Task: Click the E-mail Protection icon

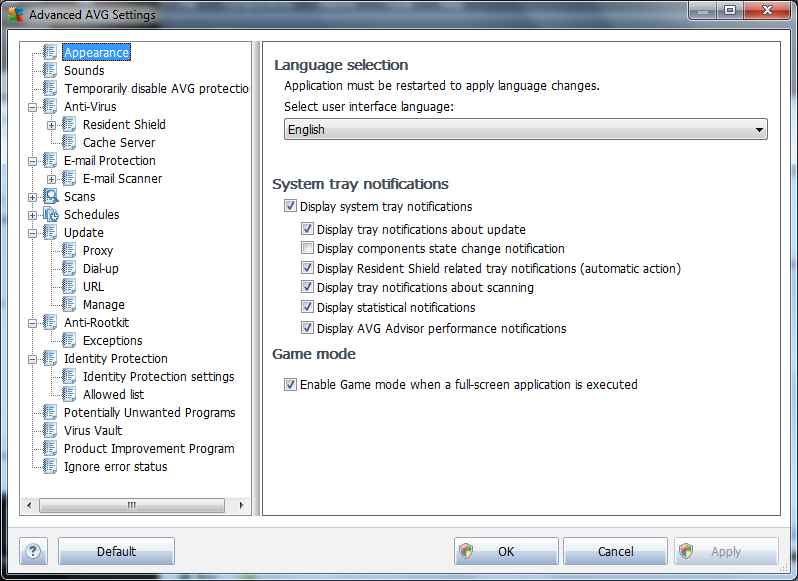Action: [x=50, y=160]
